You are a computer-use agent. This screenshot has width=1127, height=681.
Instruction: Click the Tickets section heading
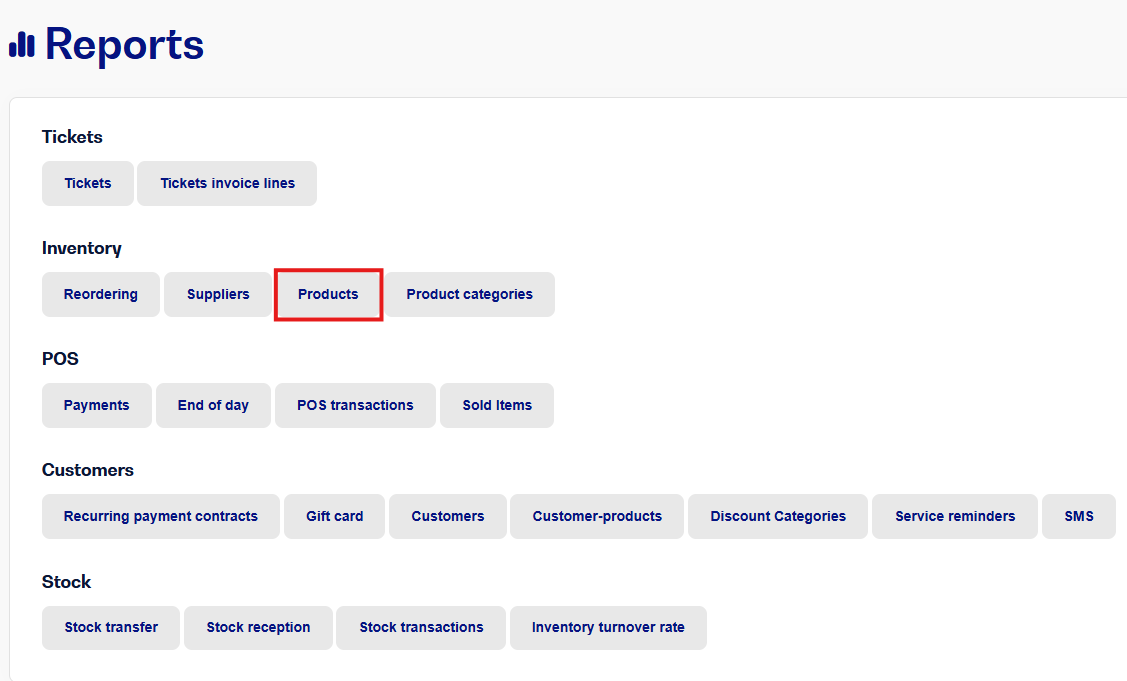pos(72,137)
